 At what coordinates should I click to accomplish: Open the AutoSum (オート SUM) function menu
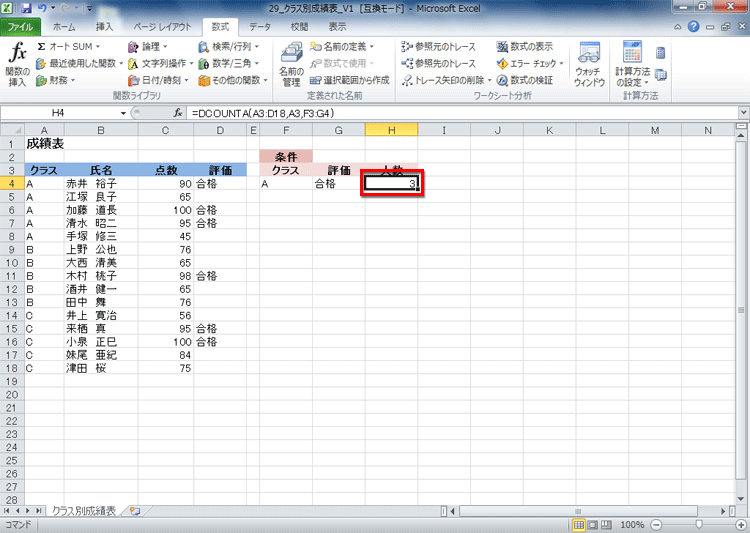point(69,46)
